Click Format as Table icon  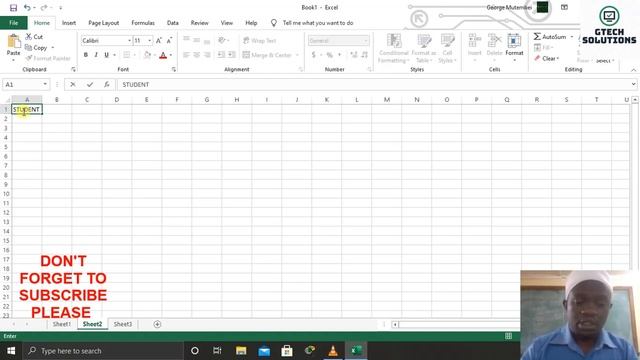(424, 49)
